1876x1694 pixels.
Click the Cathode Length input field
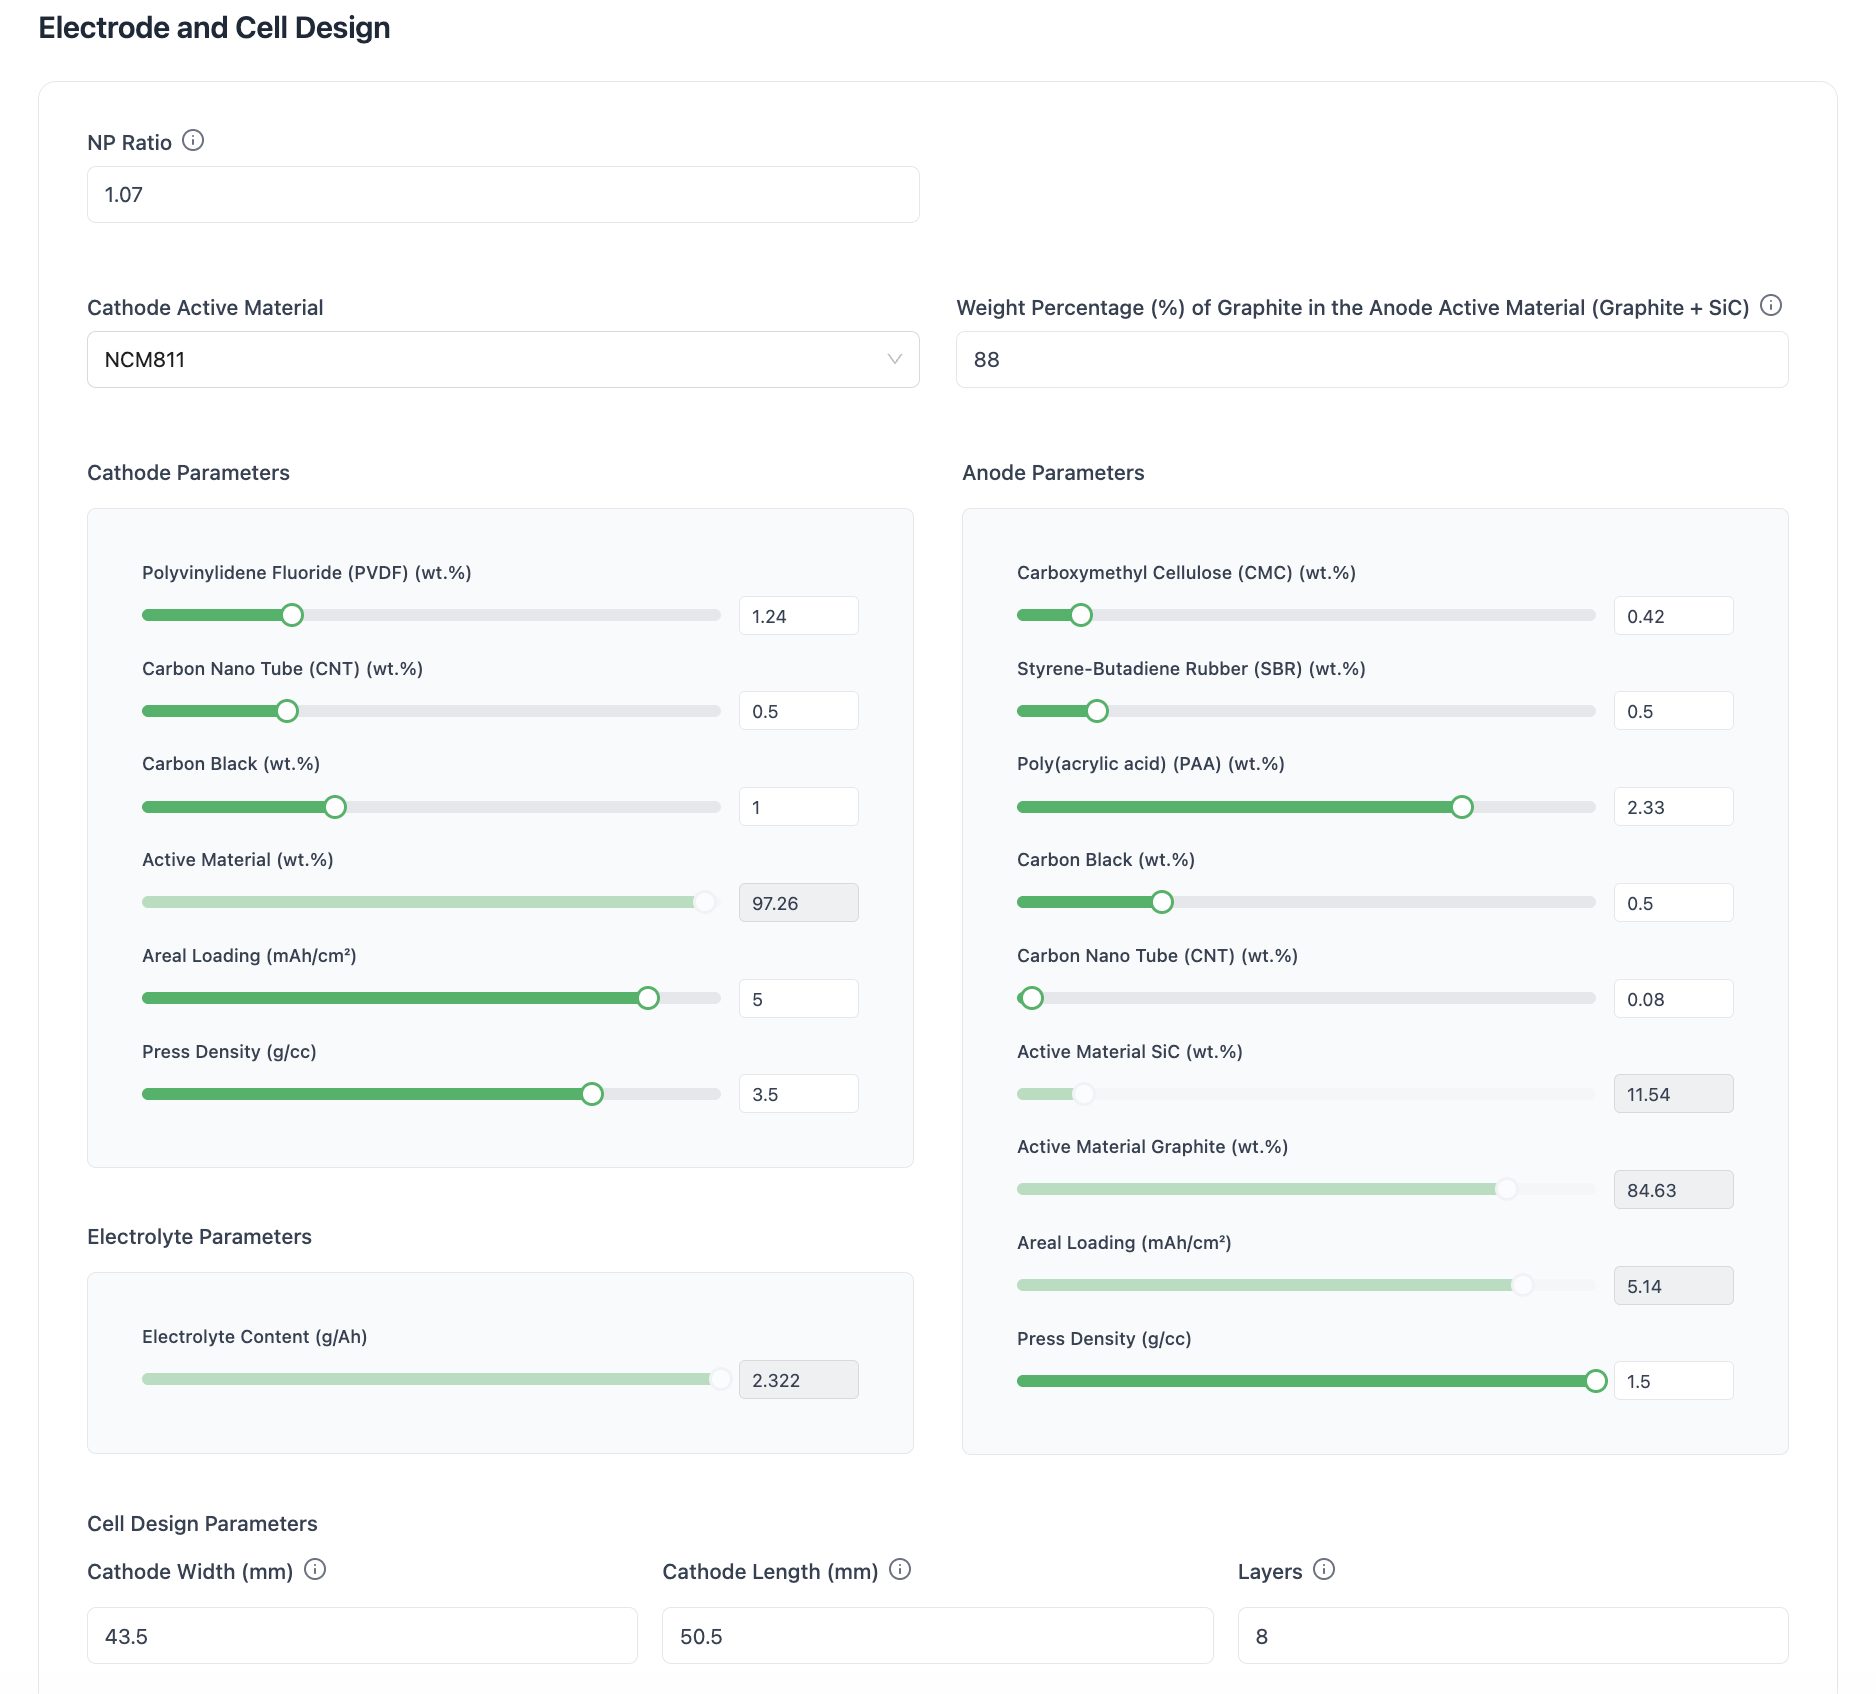click(x=938, y=1636)
